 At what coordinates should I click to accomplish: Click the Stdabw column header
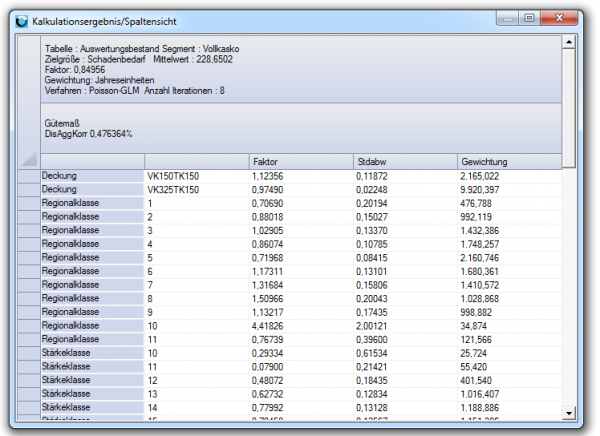405,162
